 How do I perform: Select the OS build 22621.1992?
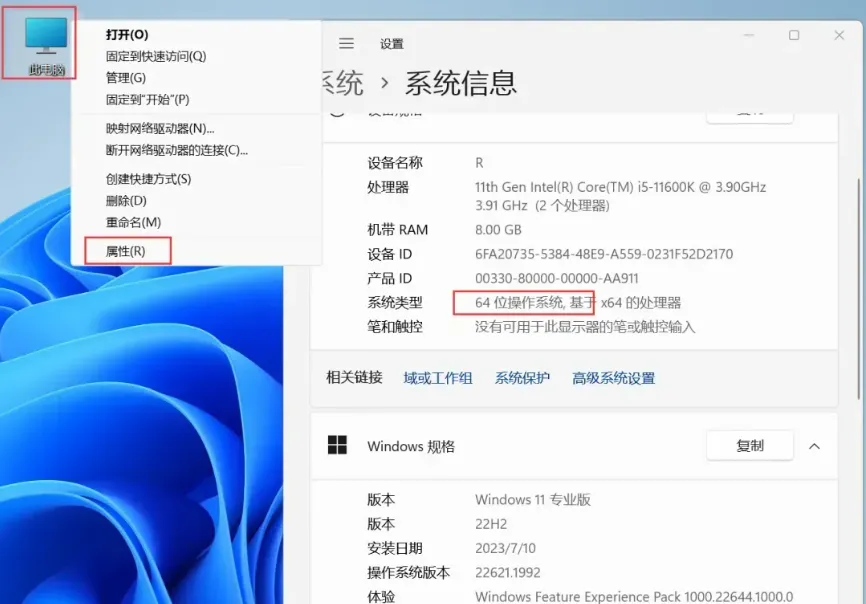[508, 573]
